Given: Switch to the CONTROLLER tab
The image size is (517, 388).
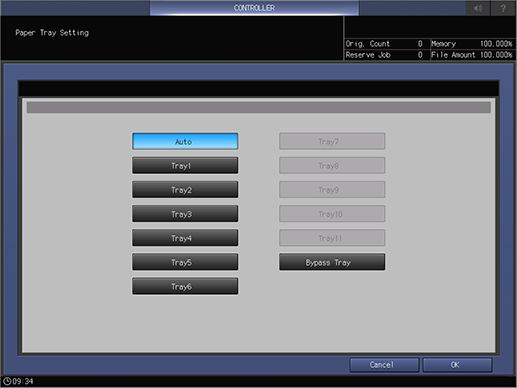Looking at the screenshot, I should point(254,8).
